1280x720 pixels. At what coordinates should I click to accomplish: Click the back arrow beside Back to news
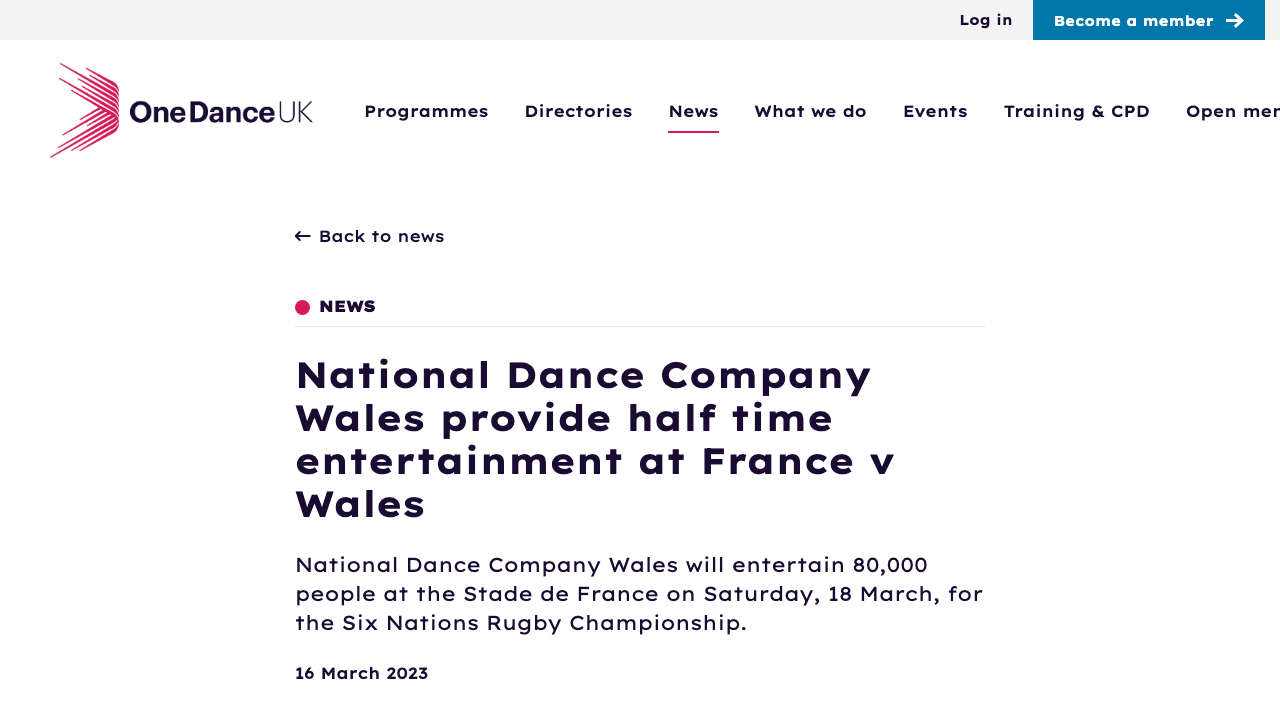[x=302, y=234]
